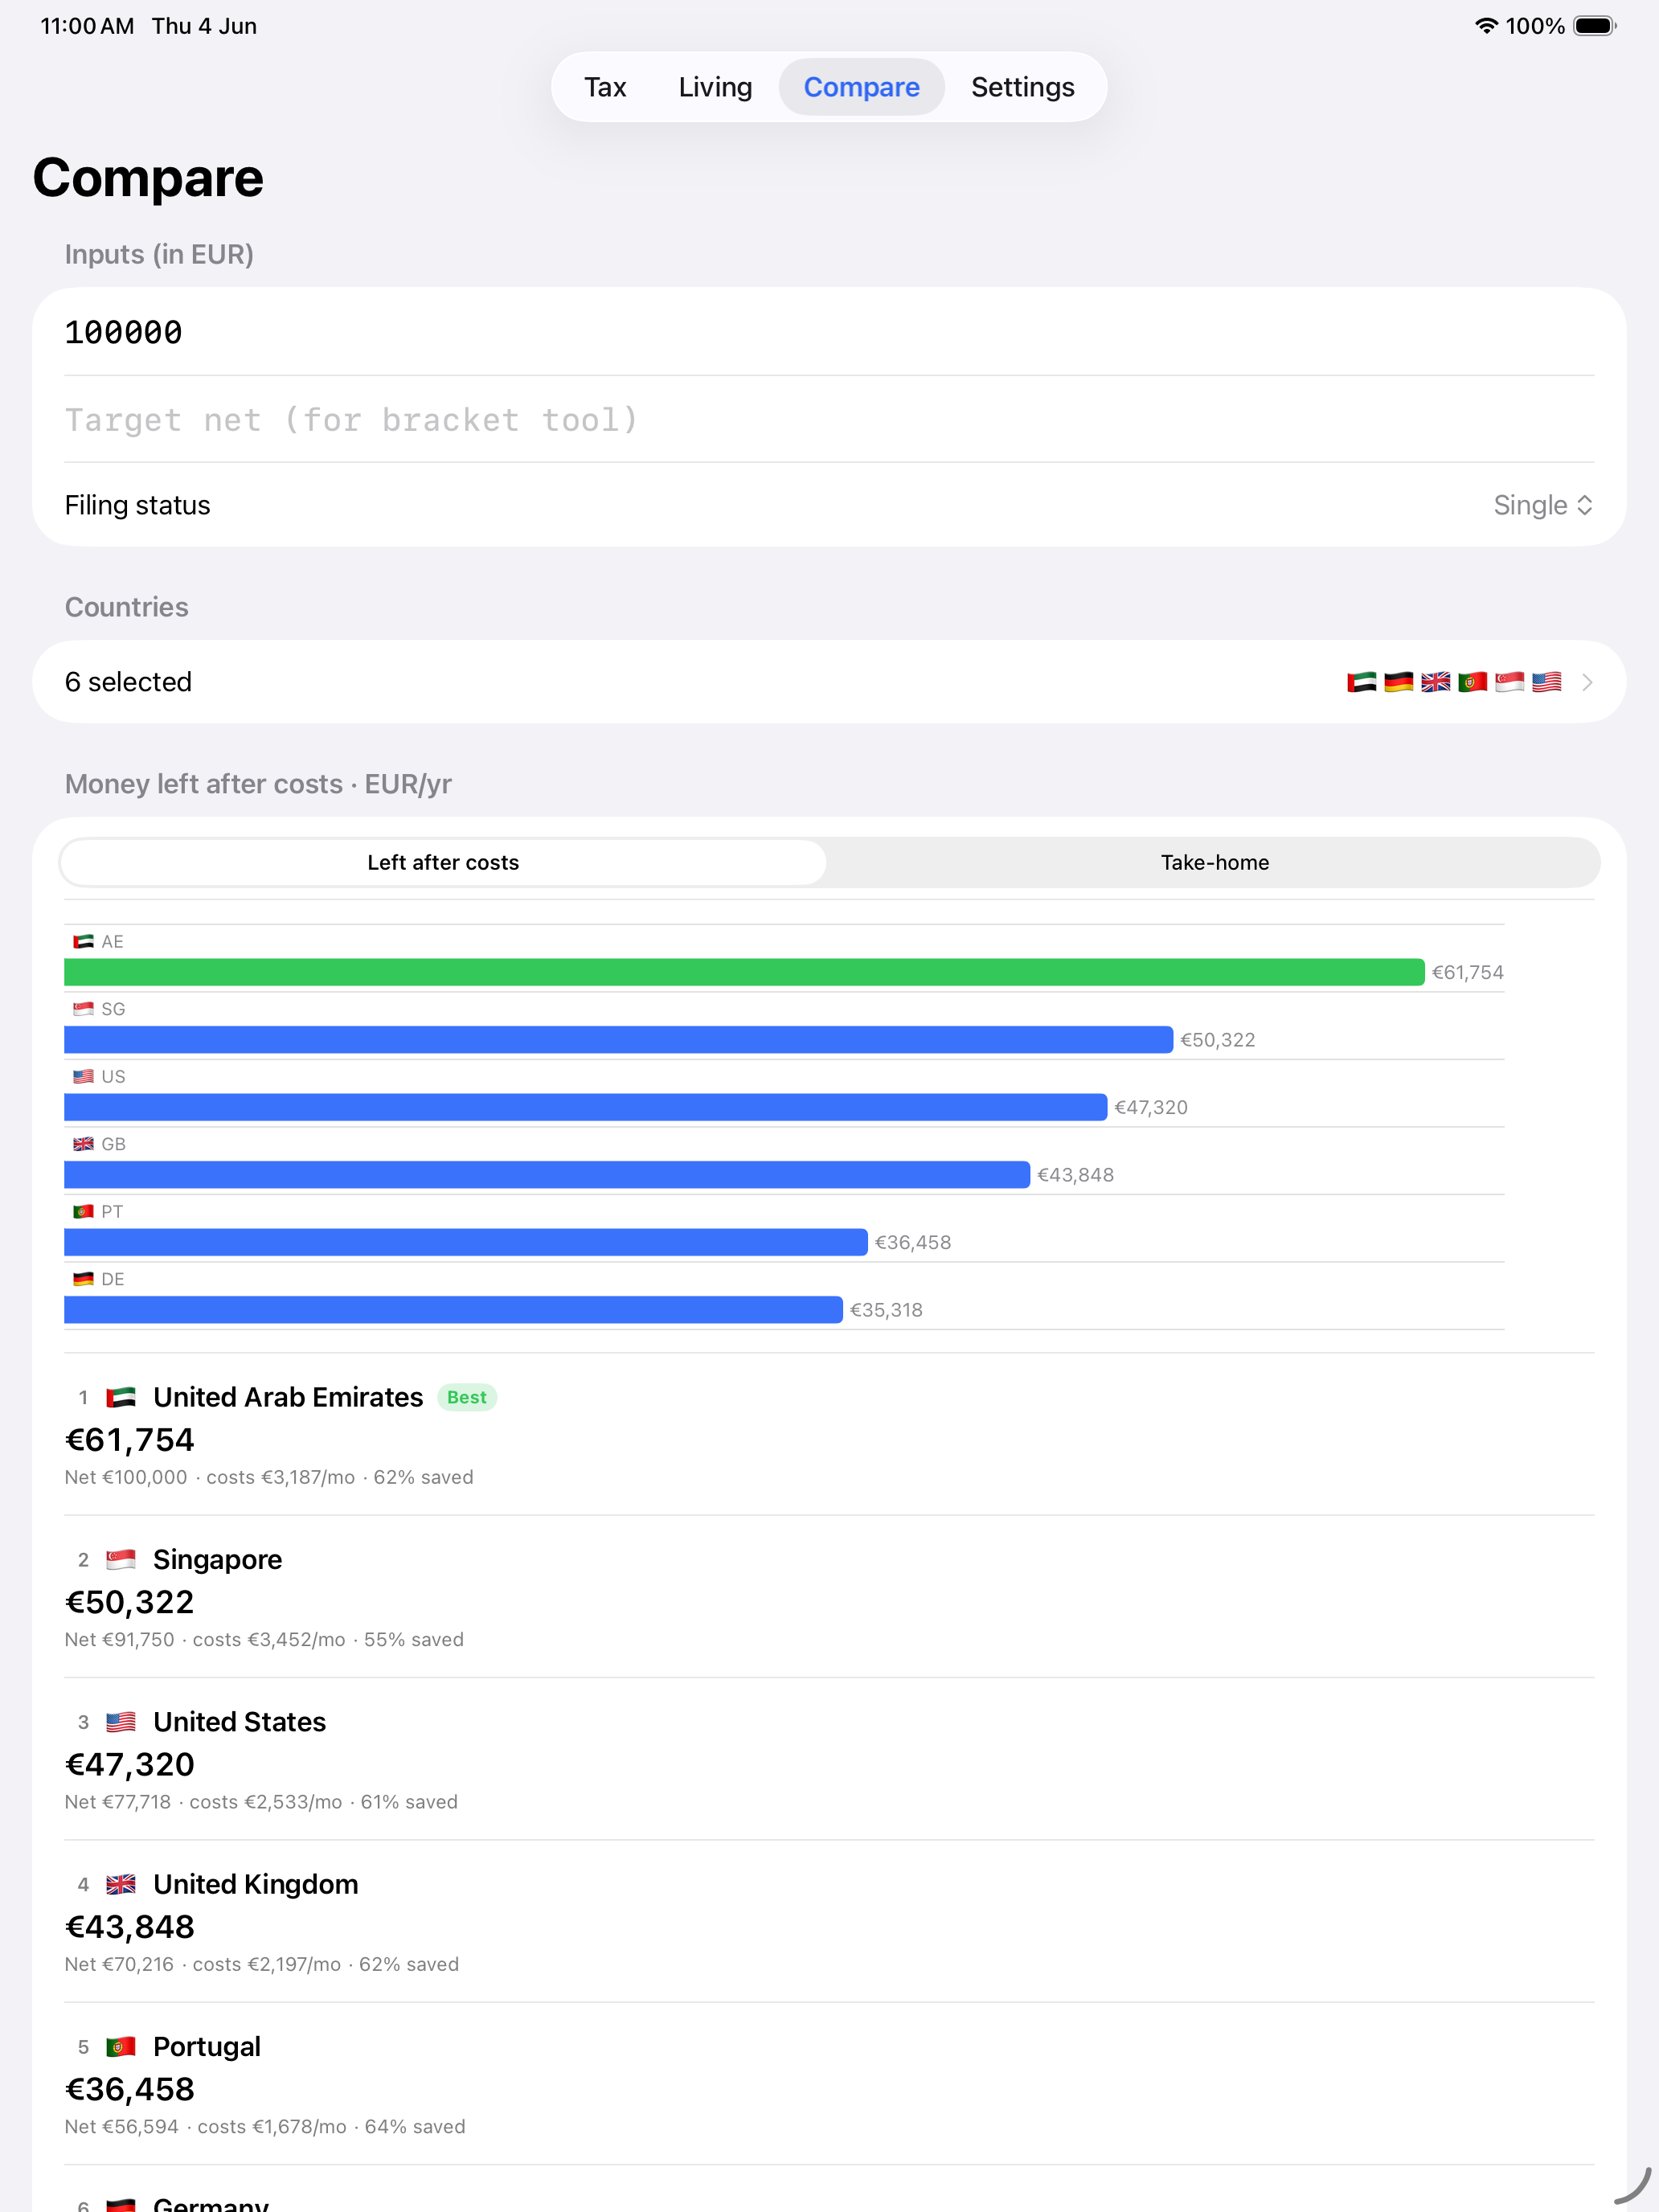Click the Singapore flag beside SG label

coord(83,1009)
